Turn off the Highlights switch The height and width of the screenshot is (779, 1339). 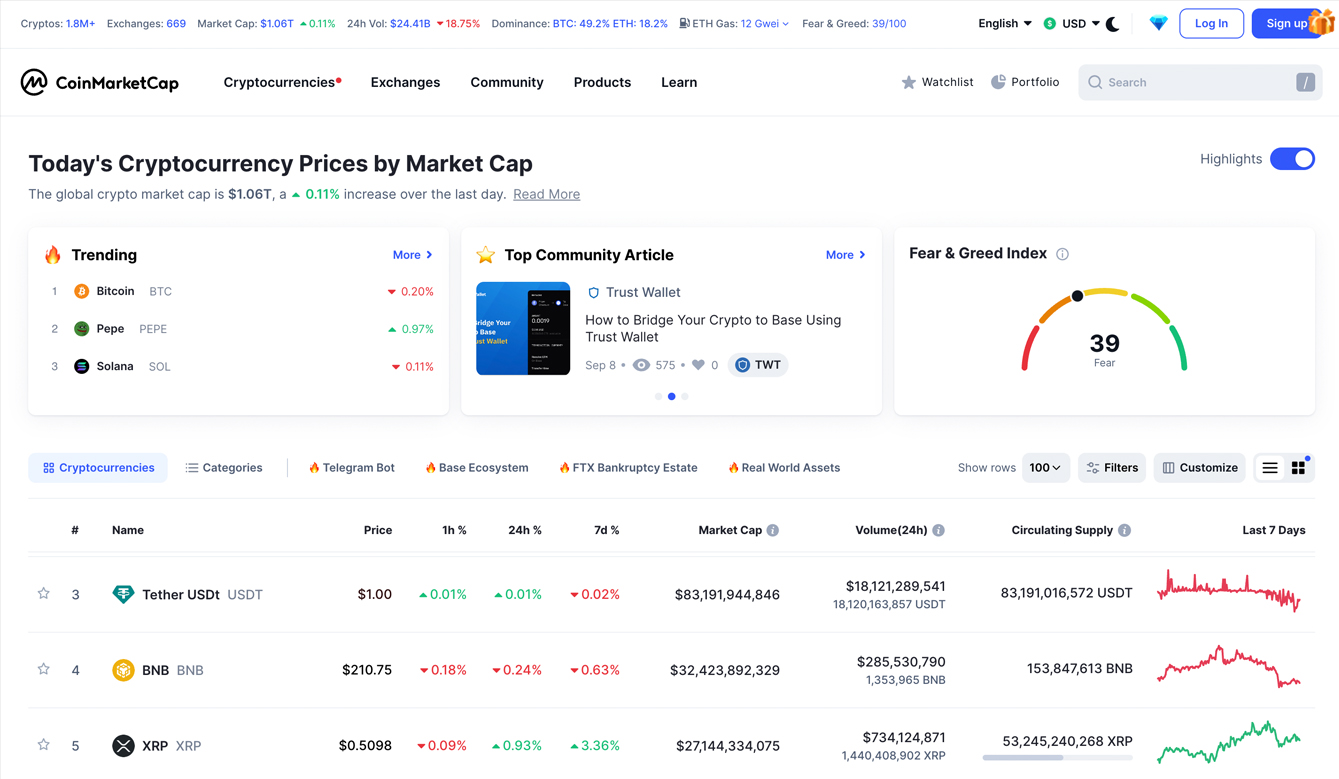click(x=1292, y=159)
